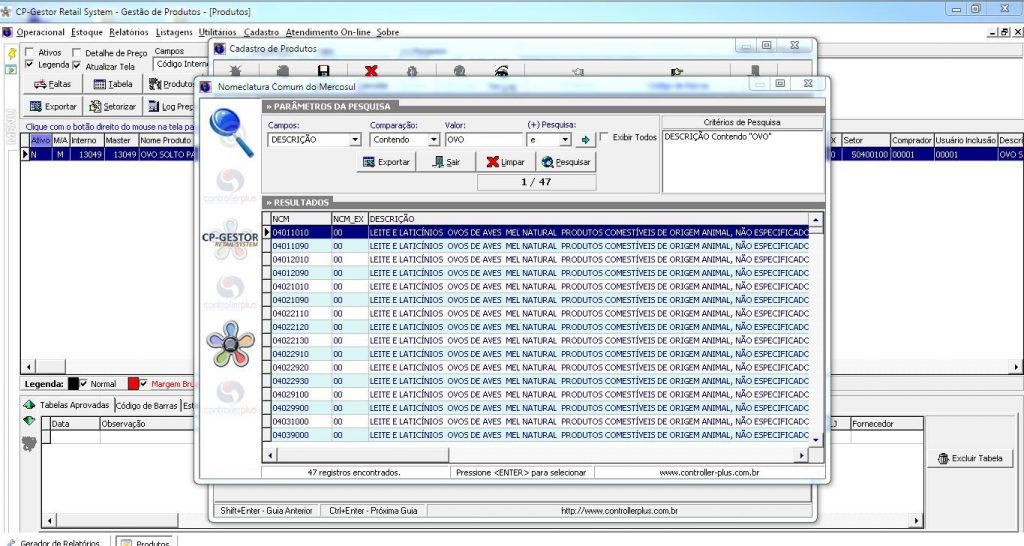Click the NCM_EX column header

point(349,219)
